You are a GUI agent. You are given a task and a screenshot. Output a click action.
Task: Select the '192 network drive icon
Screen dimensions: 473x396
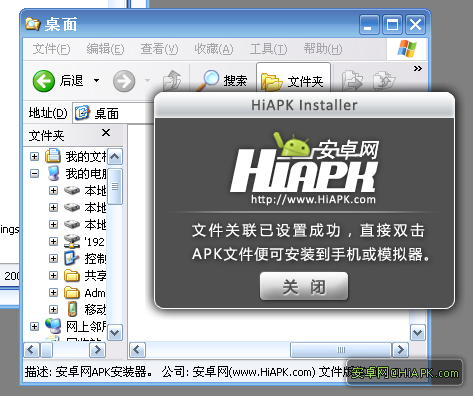pos(72,241)
